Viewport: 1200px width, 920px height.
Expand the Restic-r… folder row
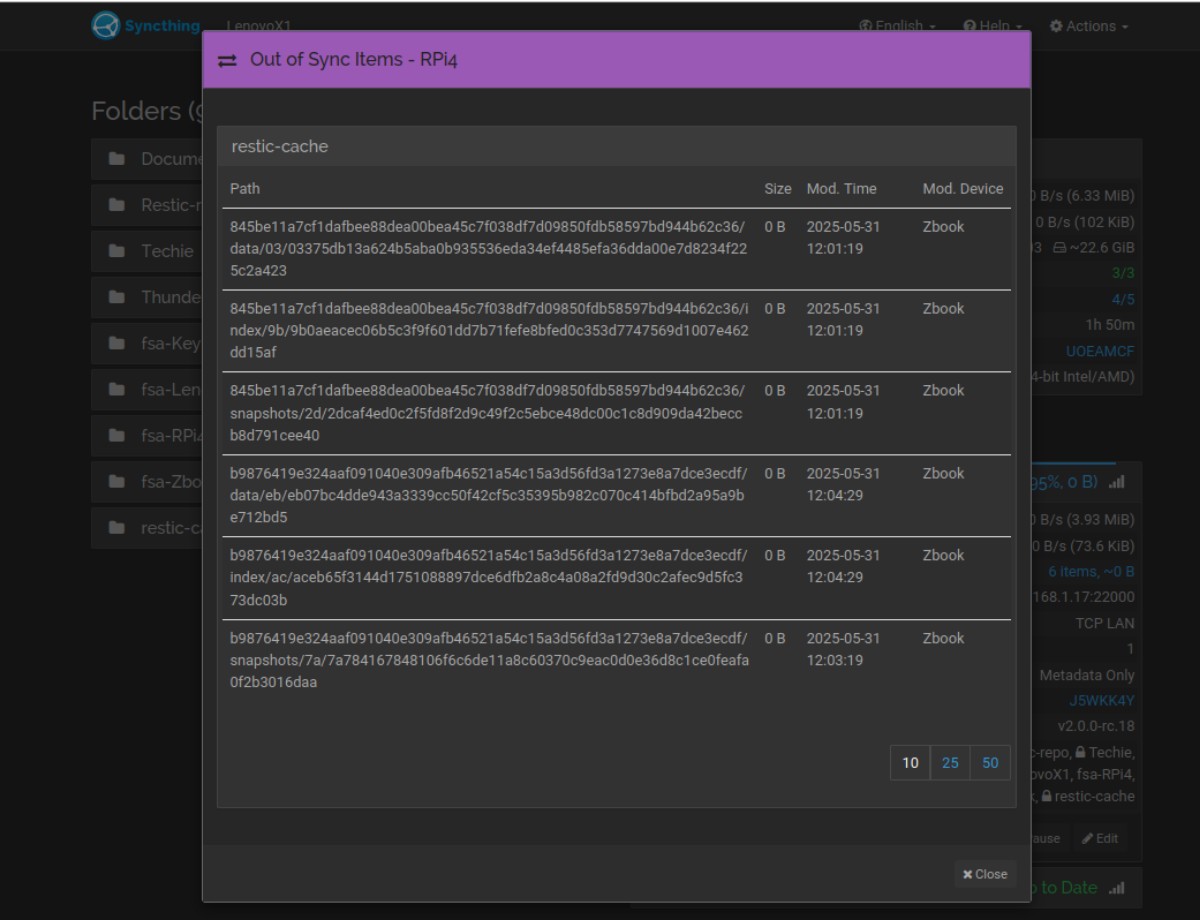click(147, 205)
